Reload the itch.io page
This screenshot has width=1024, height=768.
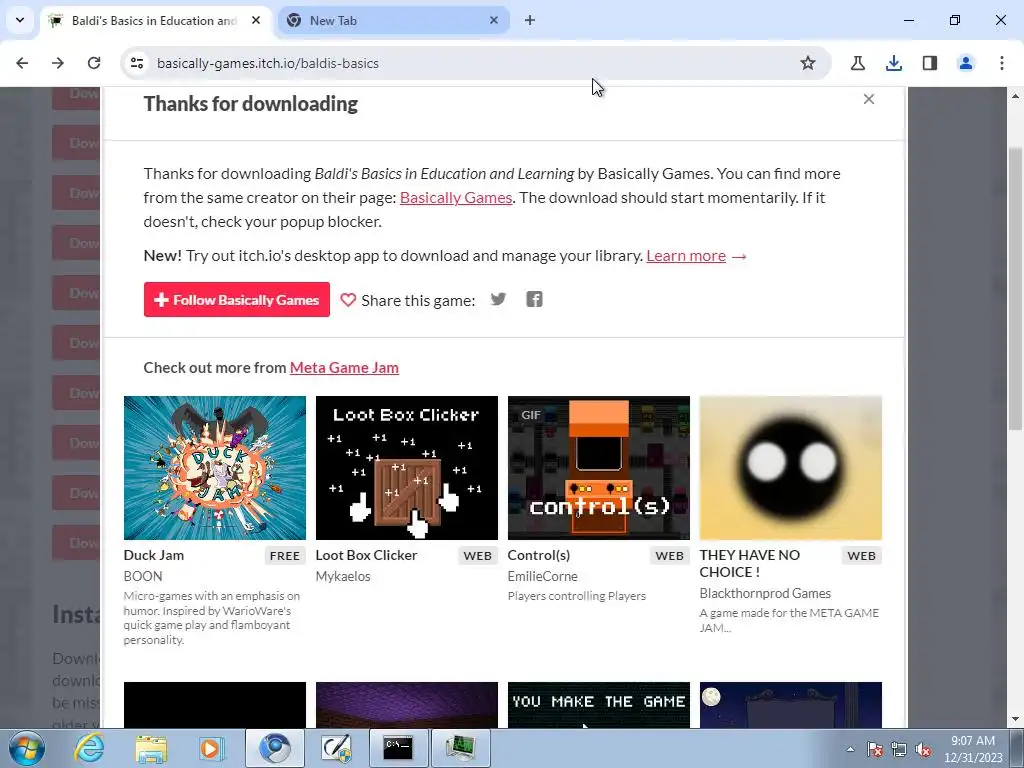click(94, 63)
